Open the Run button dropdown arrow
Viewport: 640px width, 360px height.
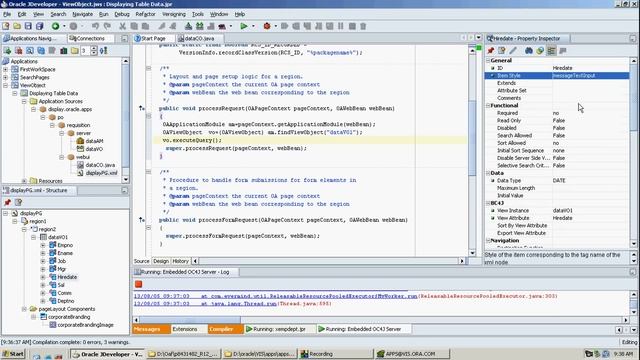[x=253, y=26]
